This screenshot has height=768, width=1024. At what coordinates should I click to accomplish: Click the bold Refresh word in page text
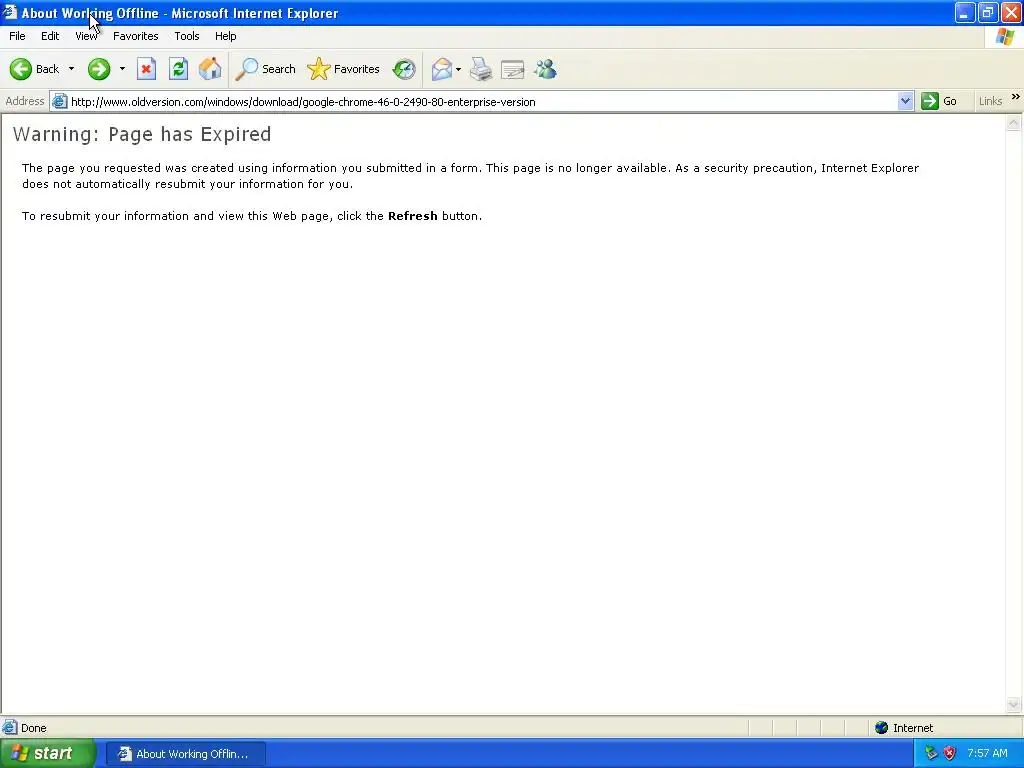pyautogui.click(x=413, y=216)
